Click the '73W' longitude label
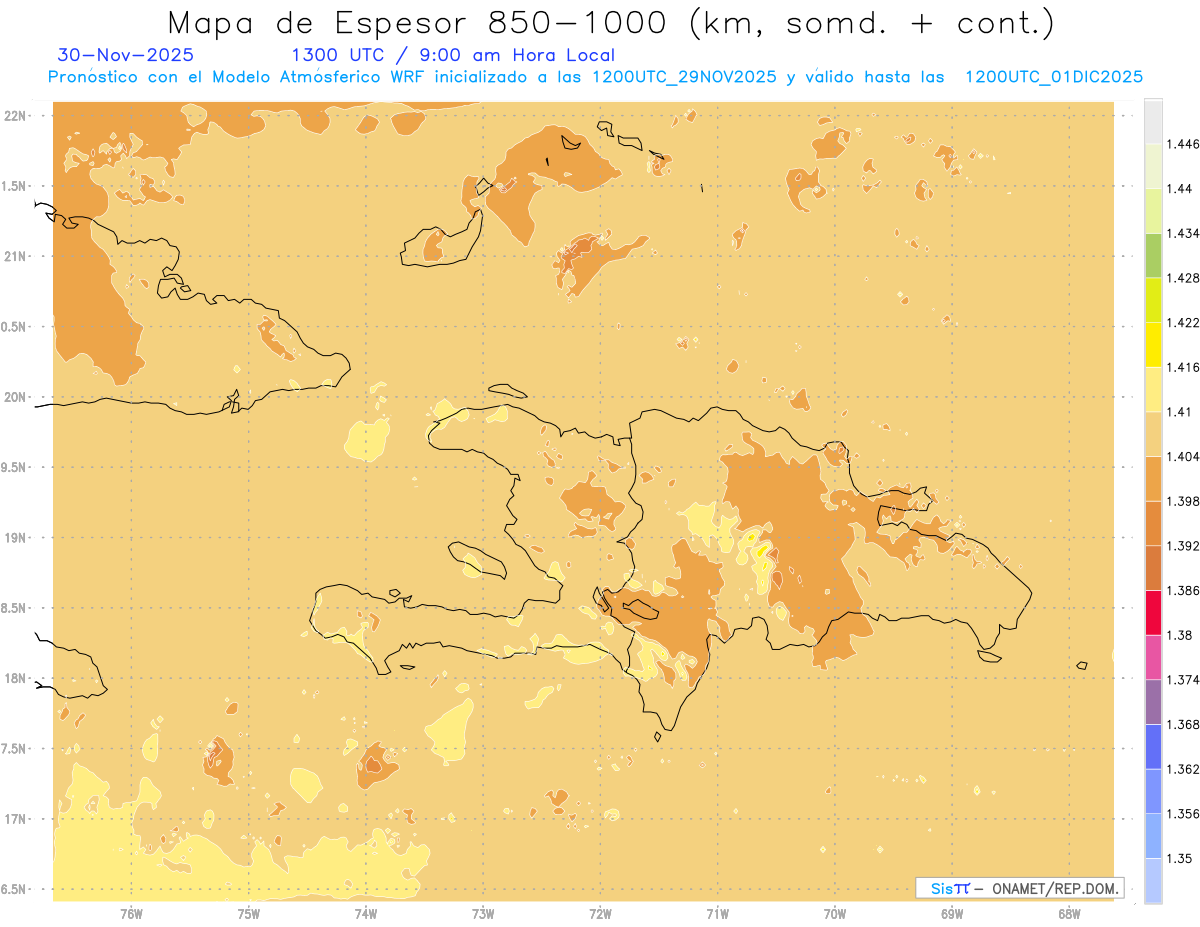Image resolution: width=1200 pixels, height=927 pixels. (483, 913)
